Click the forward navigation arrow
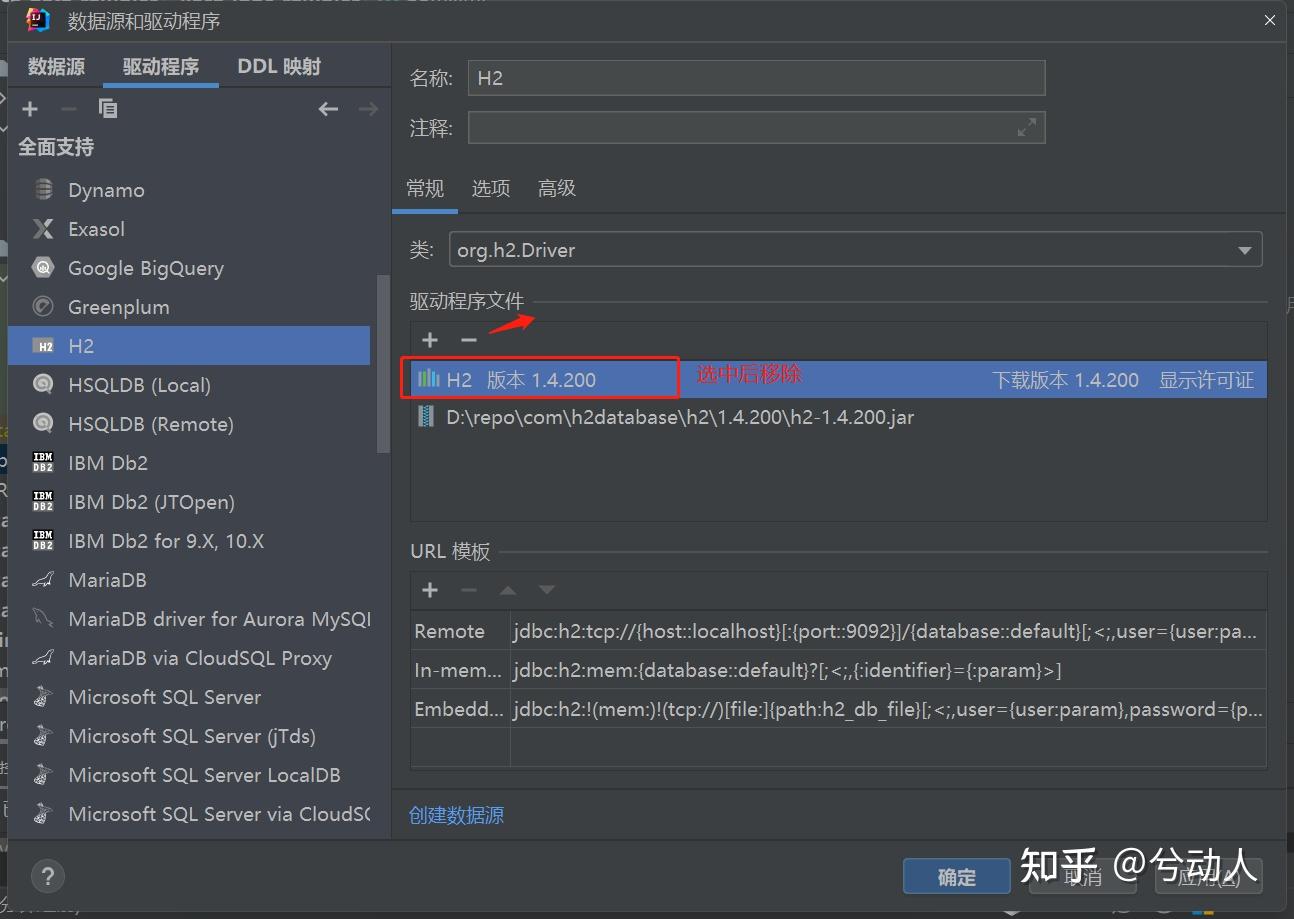Viewport: 1294px width, 919px height. click(x=368, y=109)
